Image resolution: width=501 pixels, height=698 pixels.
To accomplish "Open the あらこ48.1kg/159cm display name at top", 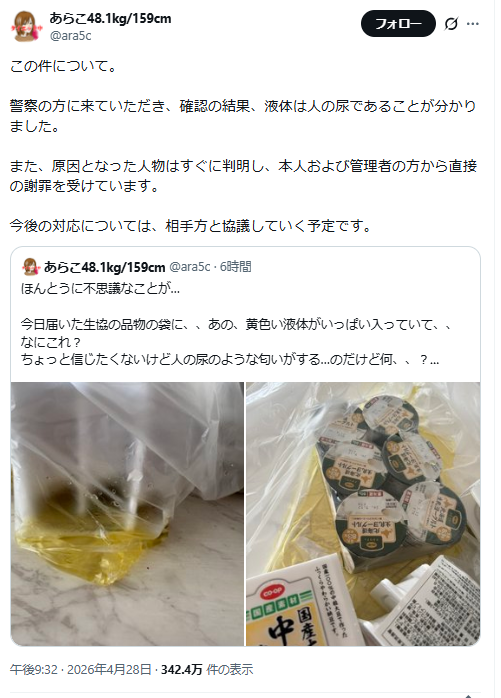I will (110, 18).
